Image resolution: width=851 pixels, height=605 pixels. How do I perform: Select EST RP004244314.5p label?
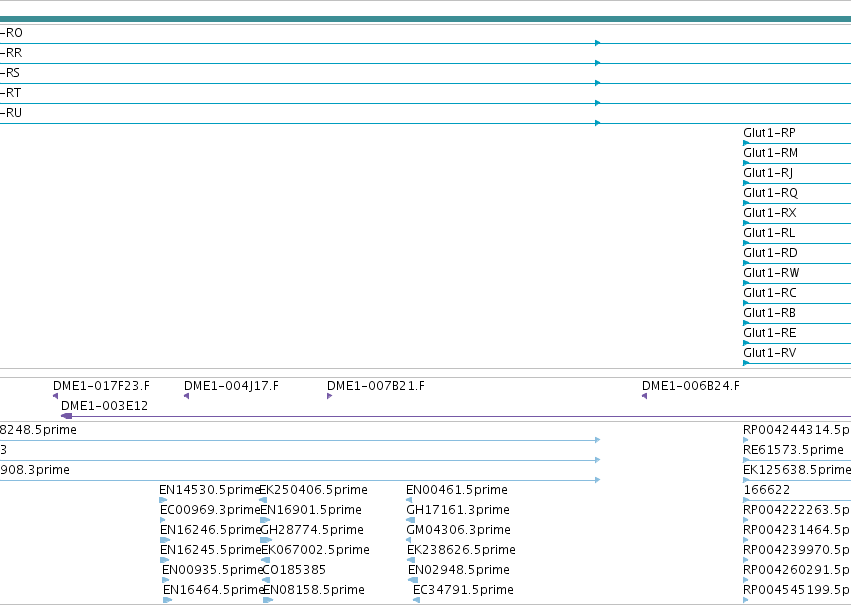coord(797,430)
